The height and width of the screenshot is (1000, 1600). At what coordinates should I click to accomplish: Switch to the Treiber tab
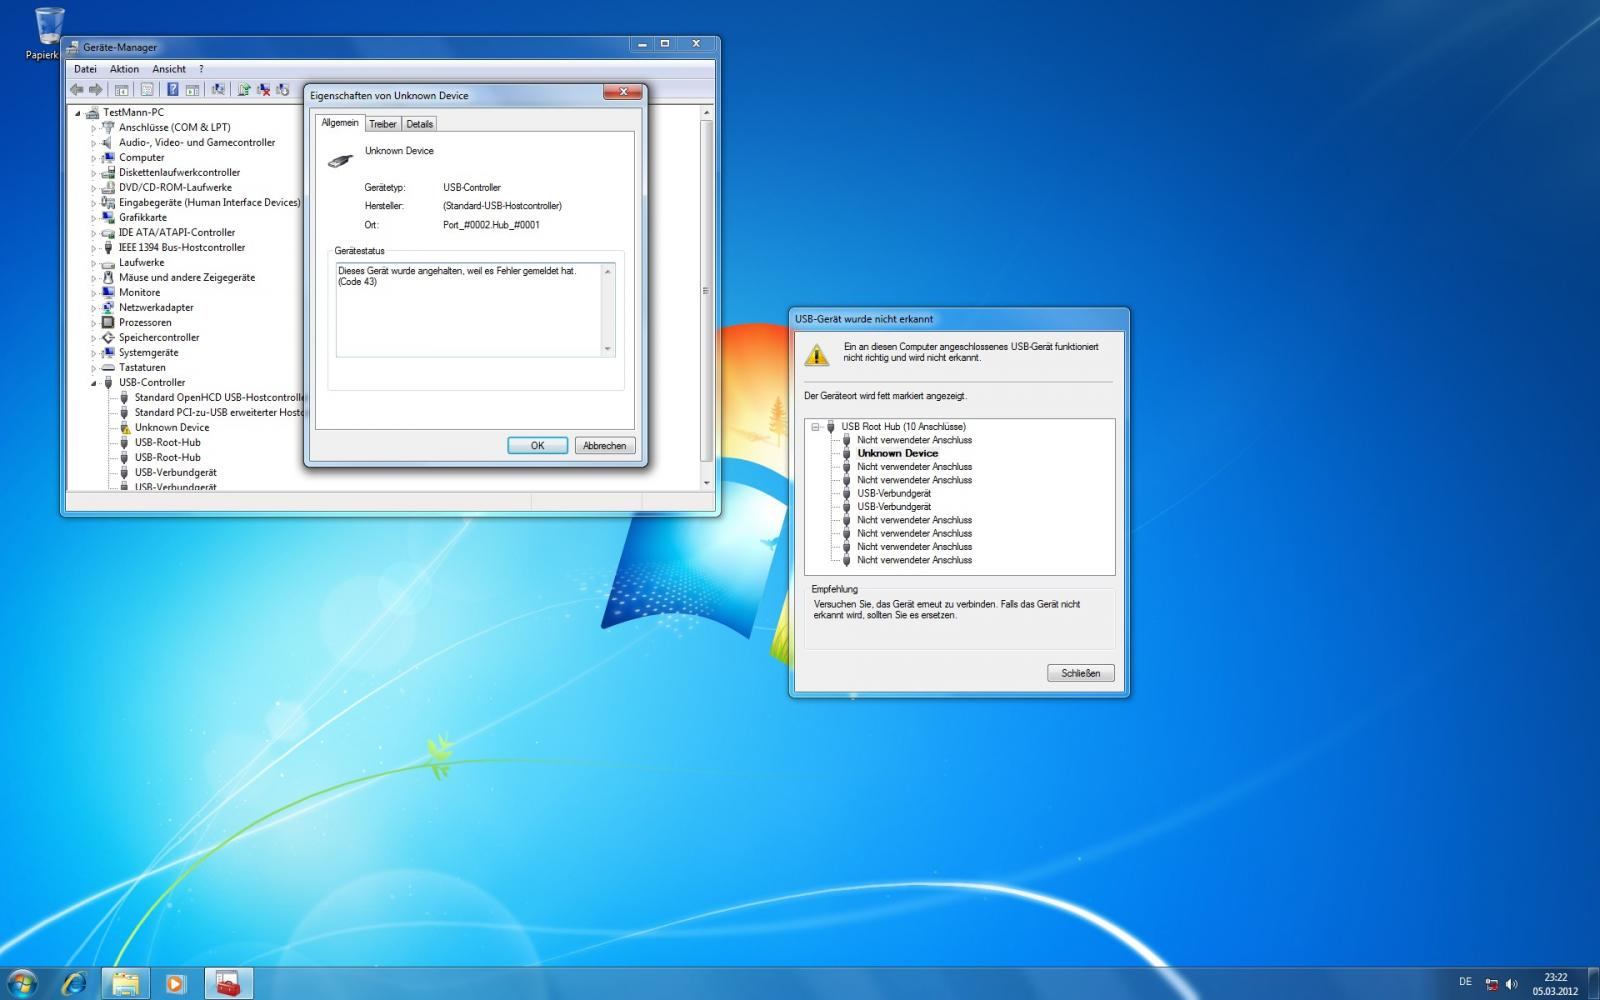pos(383,124)
